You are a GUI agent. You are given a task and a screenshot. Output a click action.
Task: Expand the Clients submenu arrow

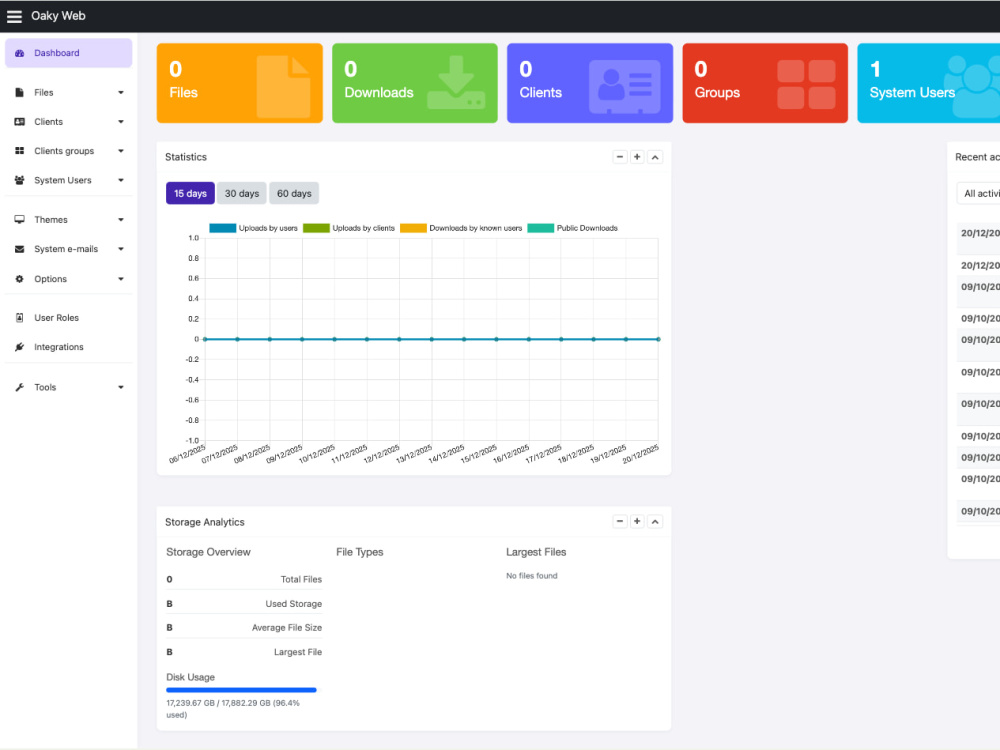(121, 122)
